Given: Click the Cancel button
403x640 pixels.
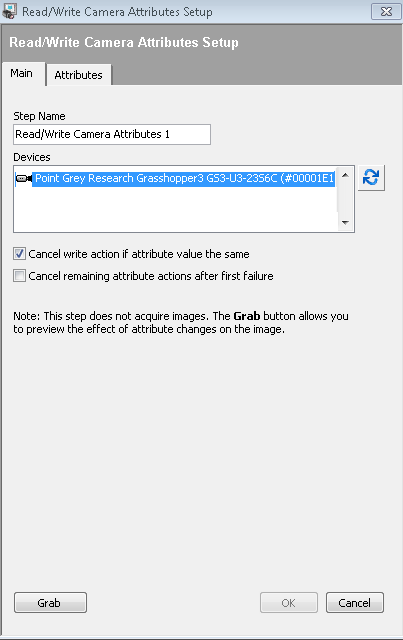Looking at the screenshot, I should tap(354, 602).
